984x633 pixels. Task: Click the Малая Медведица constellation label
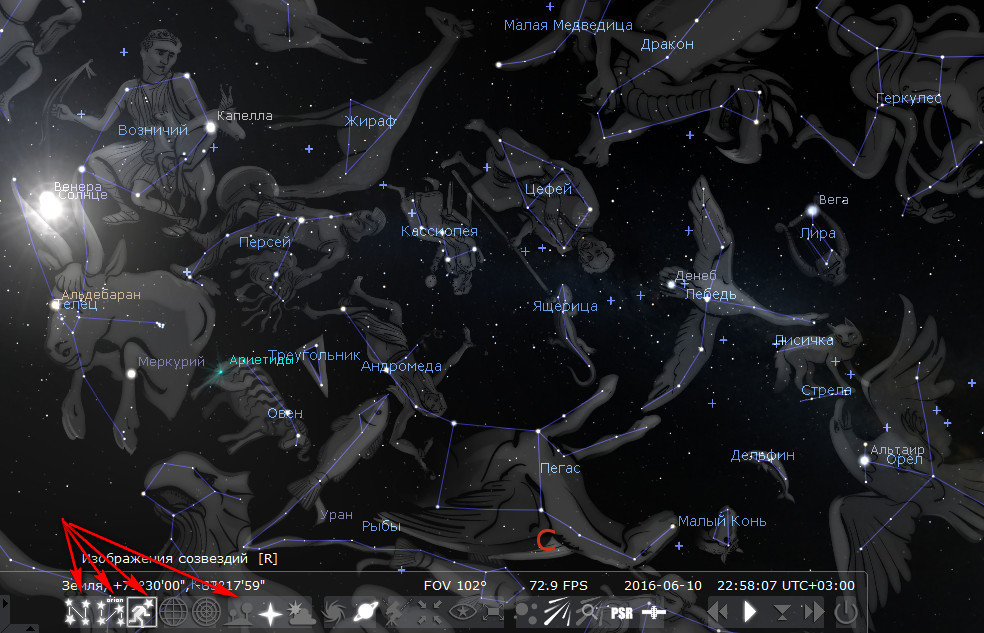[568, 25]
